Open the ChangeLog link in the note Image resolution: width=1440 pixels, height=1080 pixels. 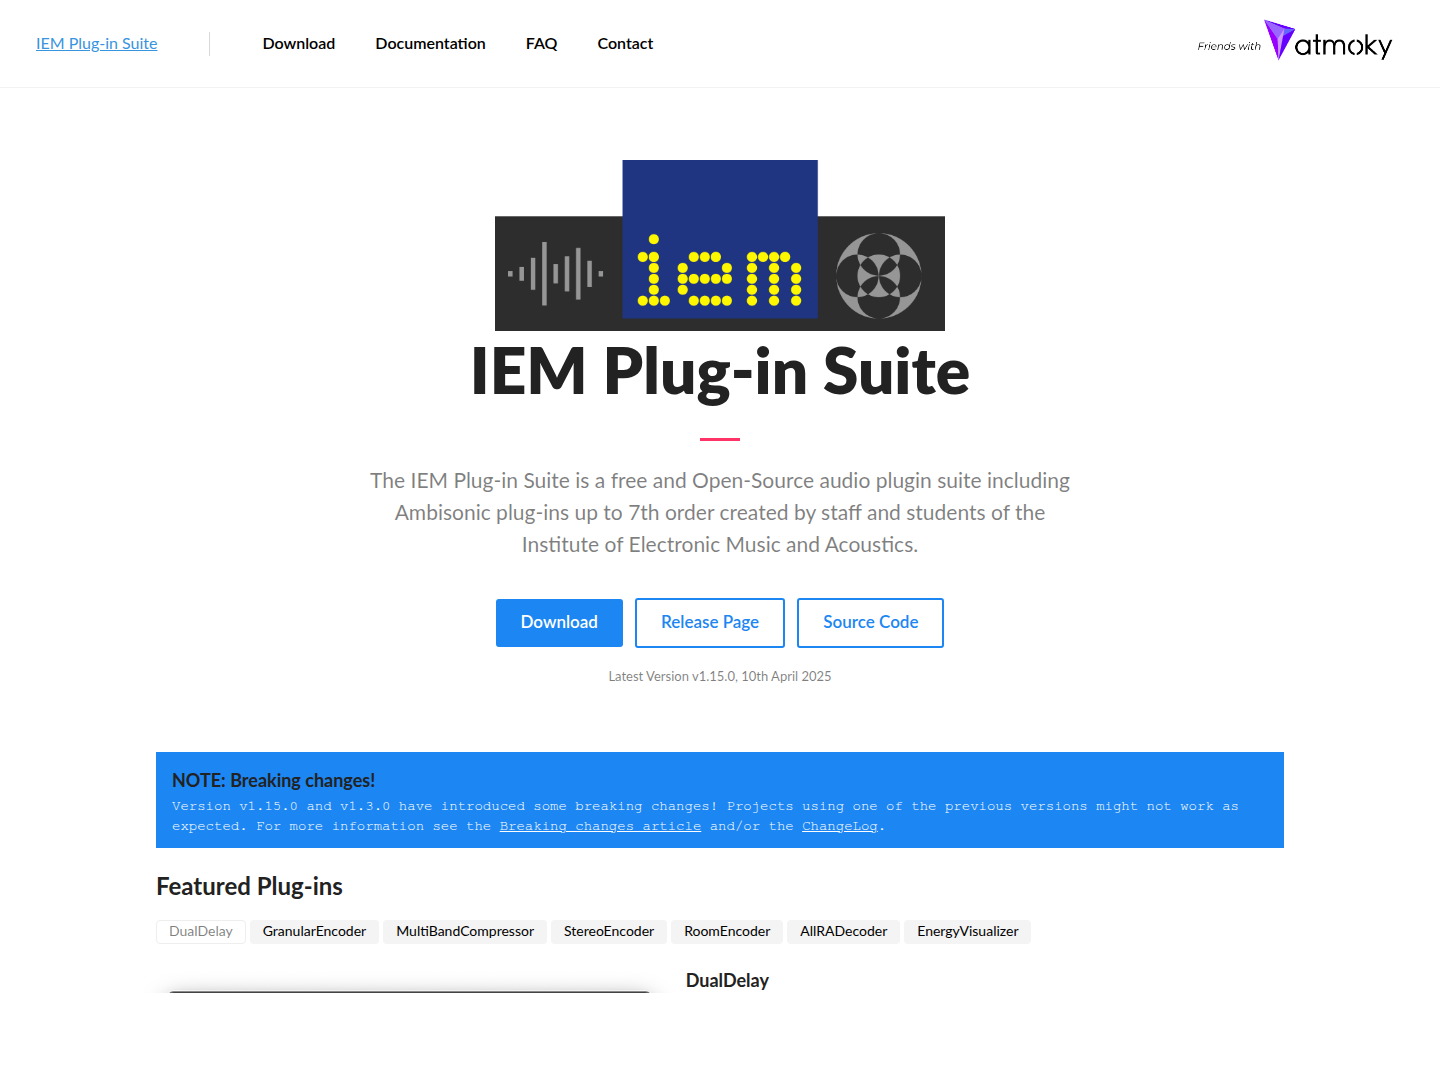coord(840,826)
